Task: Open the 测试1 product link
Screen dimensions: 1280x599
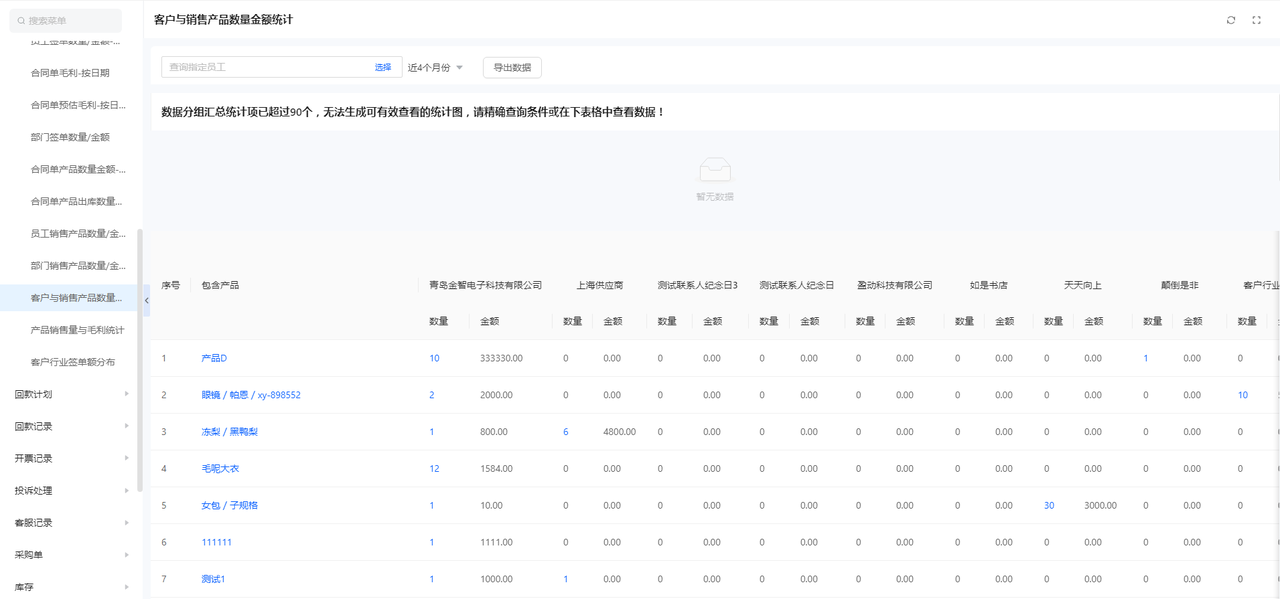Action: (x=213, y=579)
